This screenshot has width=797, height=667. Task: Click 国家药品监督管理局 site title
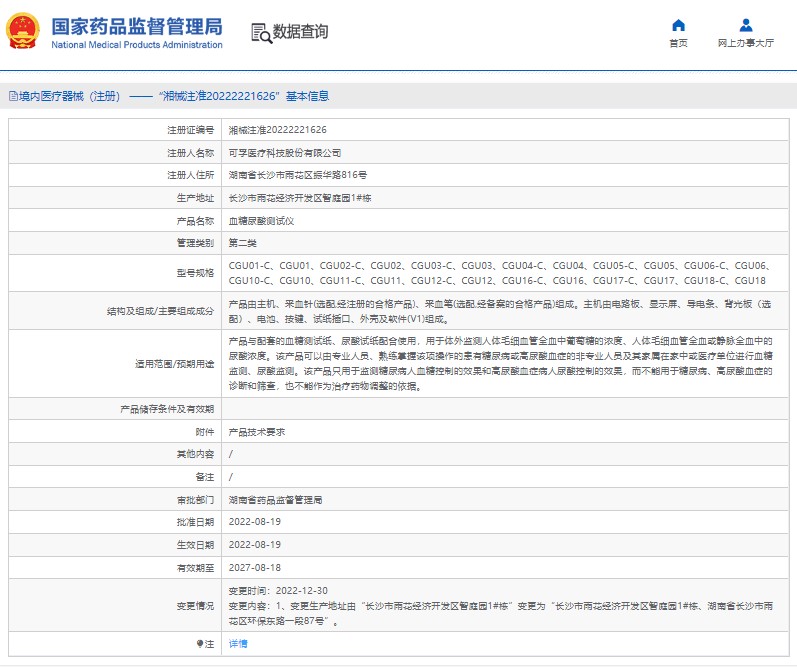137,26
